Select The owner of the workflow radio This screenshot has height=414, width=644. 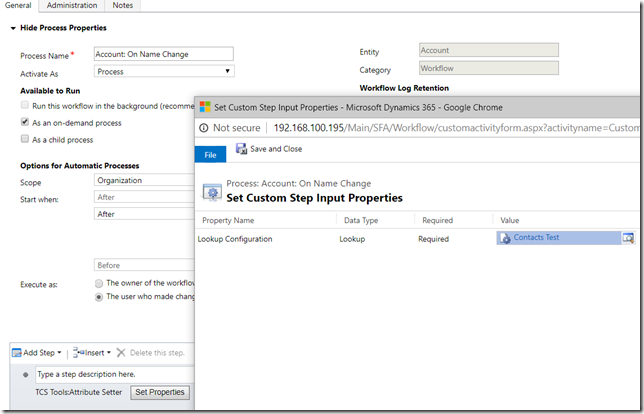(99, 283)
